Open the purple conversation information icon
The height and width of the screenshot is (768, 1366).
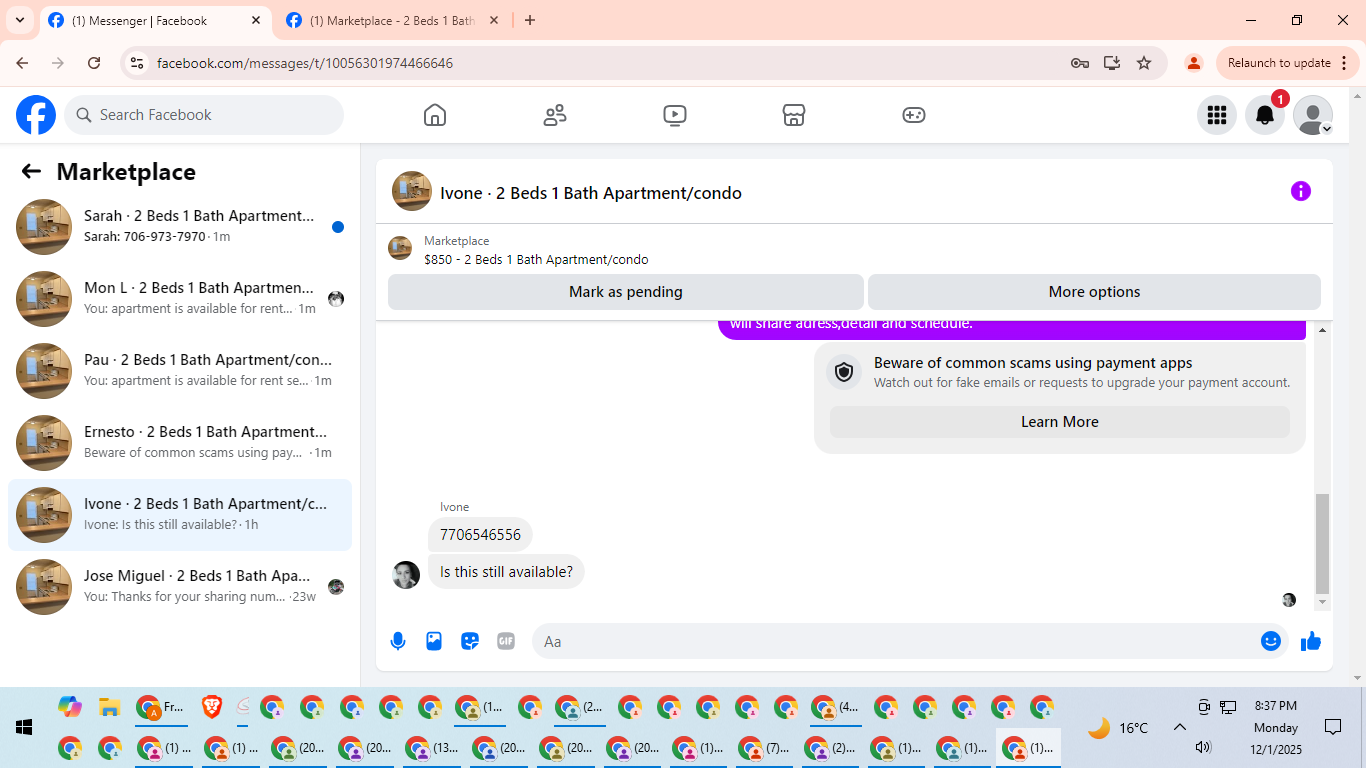(x=1301, y=191)
